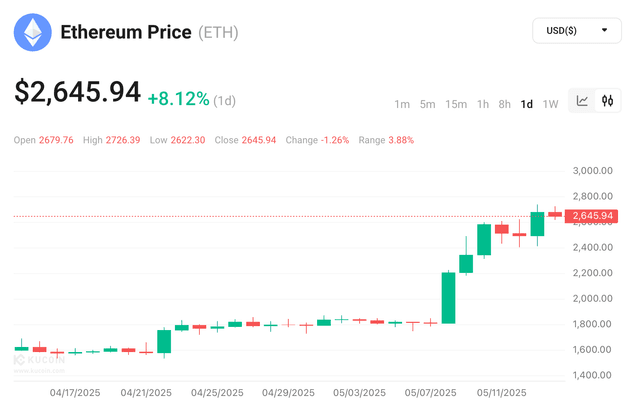The height and width of the screenshot is (419, 640).
Task: Select the 1m timeframe
Action: click(x=402, y=104)
